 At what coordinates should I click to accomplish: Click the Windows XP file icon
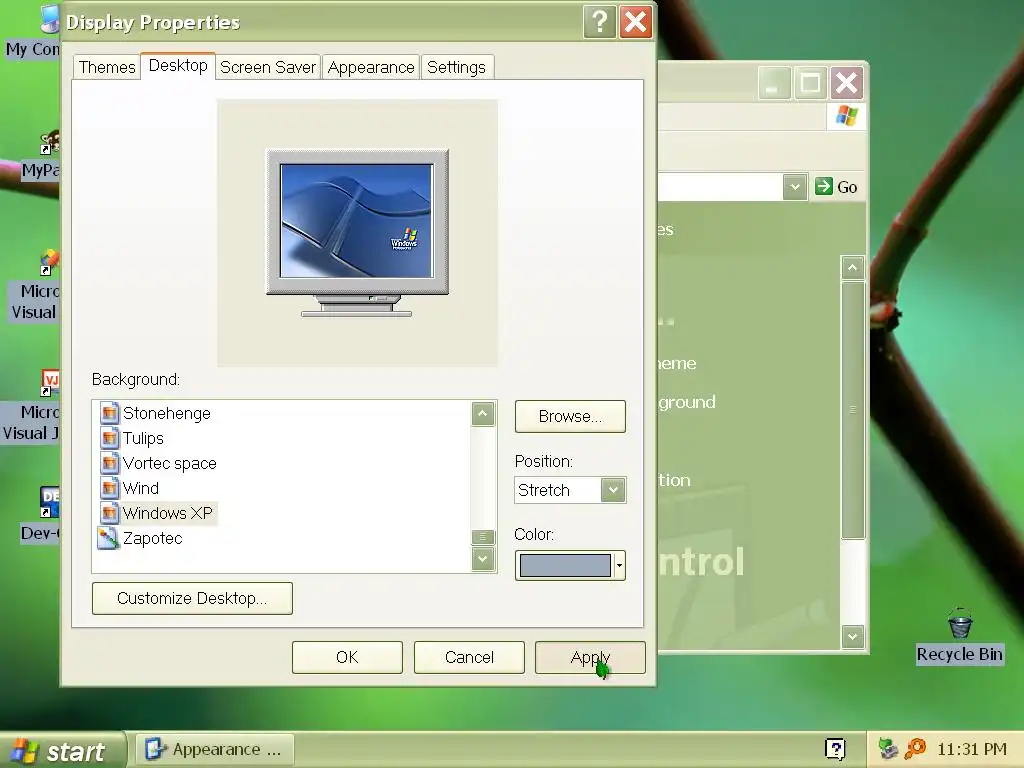tap(109, 513)
